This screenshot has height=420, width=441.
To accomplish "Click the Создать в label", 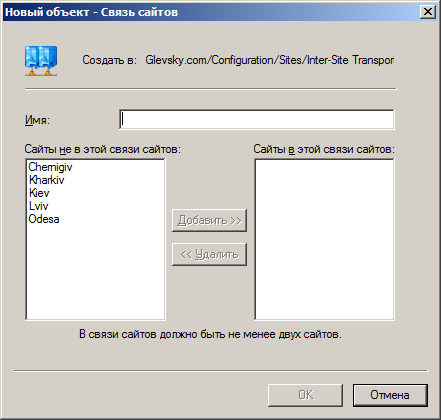I will click(109, 60).
